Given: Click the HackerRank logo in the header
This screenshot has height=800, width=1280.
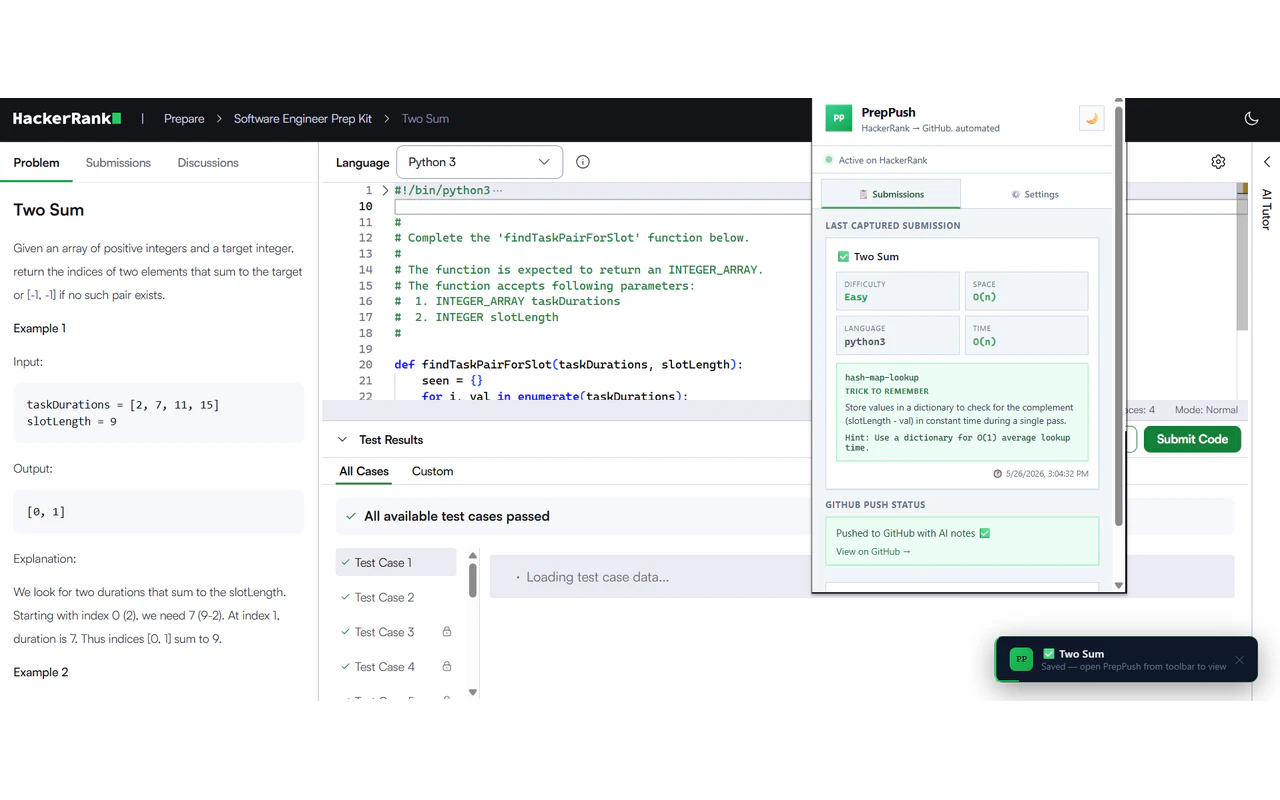Looking at the screenshot, I should pos(67,119).
